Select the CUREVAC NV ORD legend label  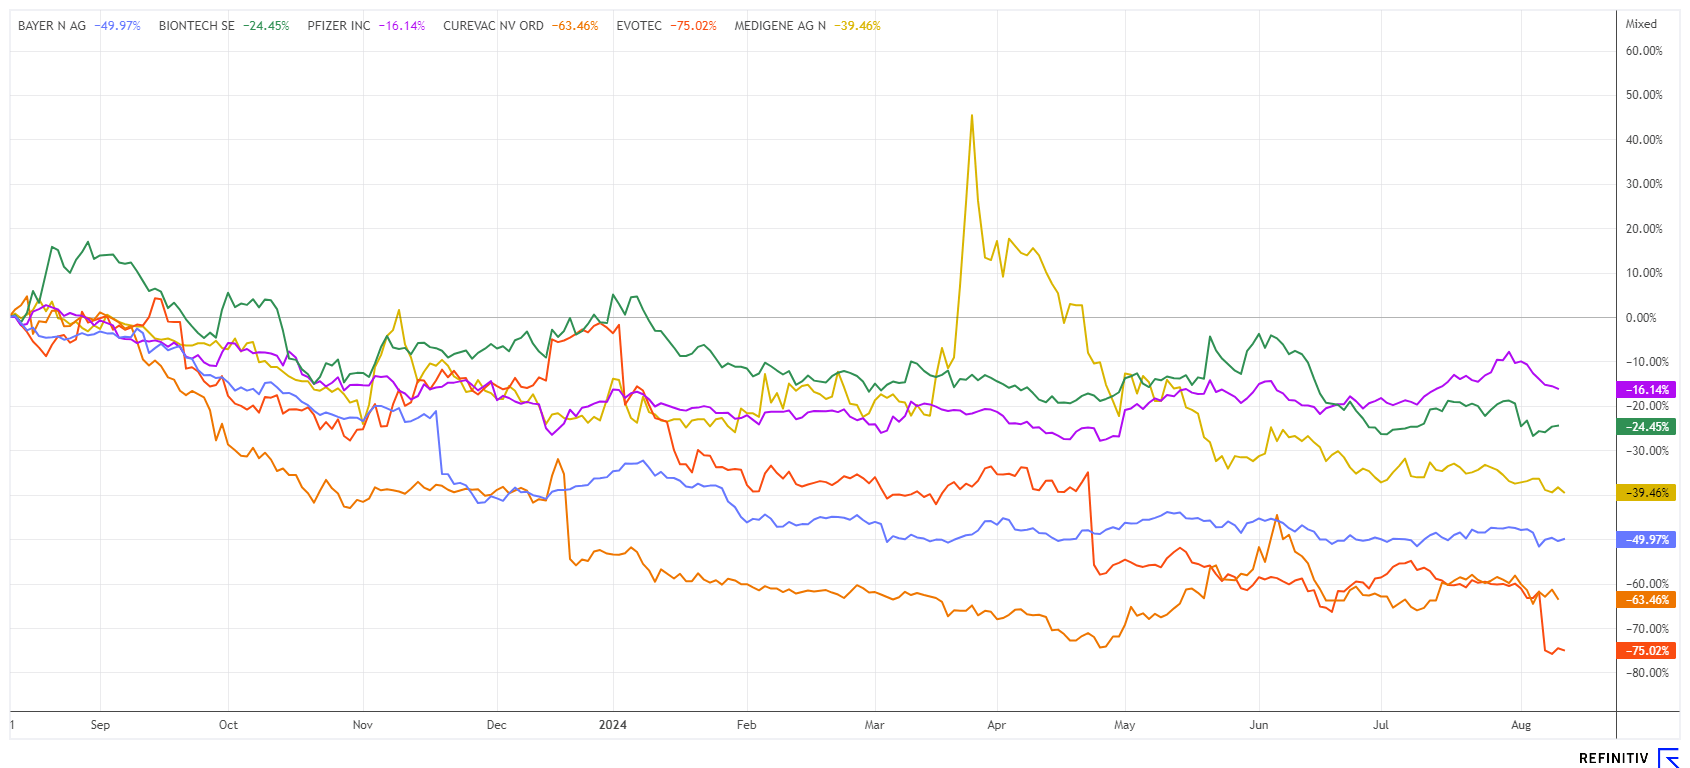493,26
